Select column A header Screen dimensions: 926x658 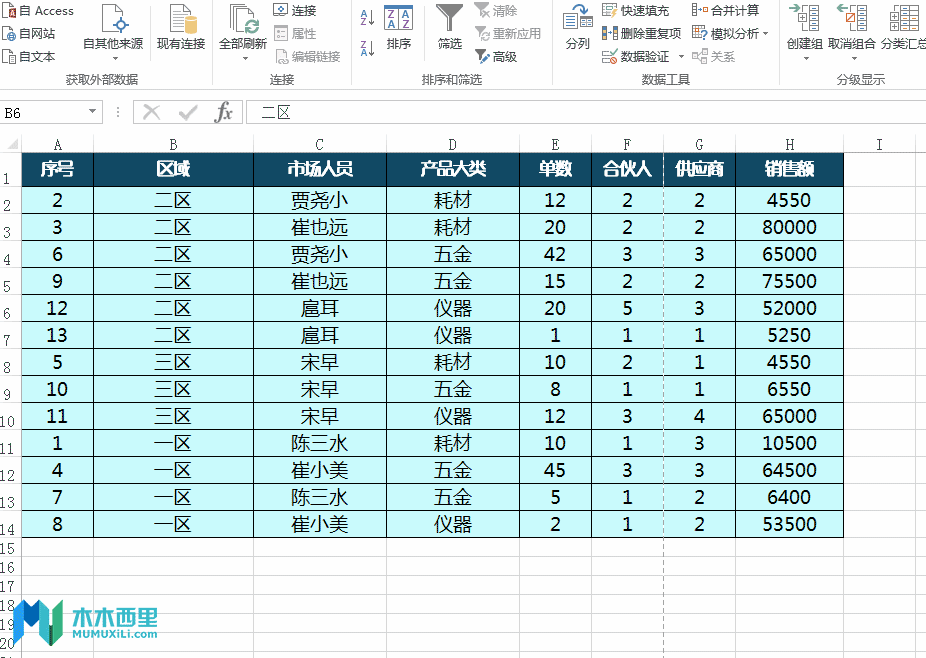pos(57,145)
